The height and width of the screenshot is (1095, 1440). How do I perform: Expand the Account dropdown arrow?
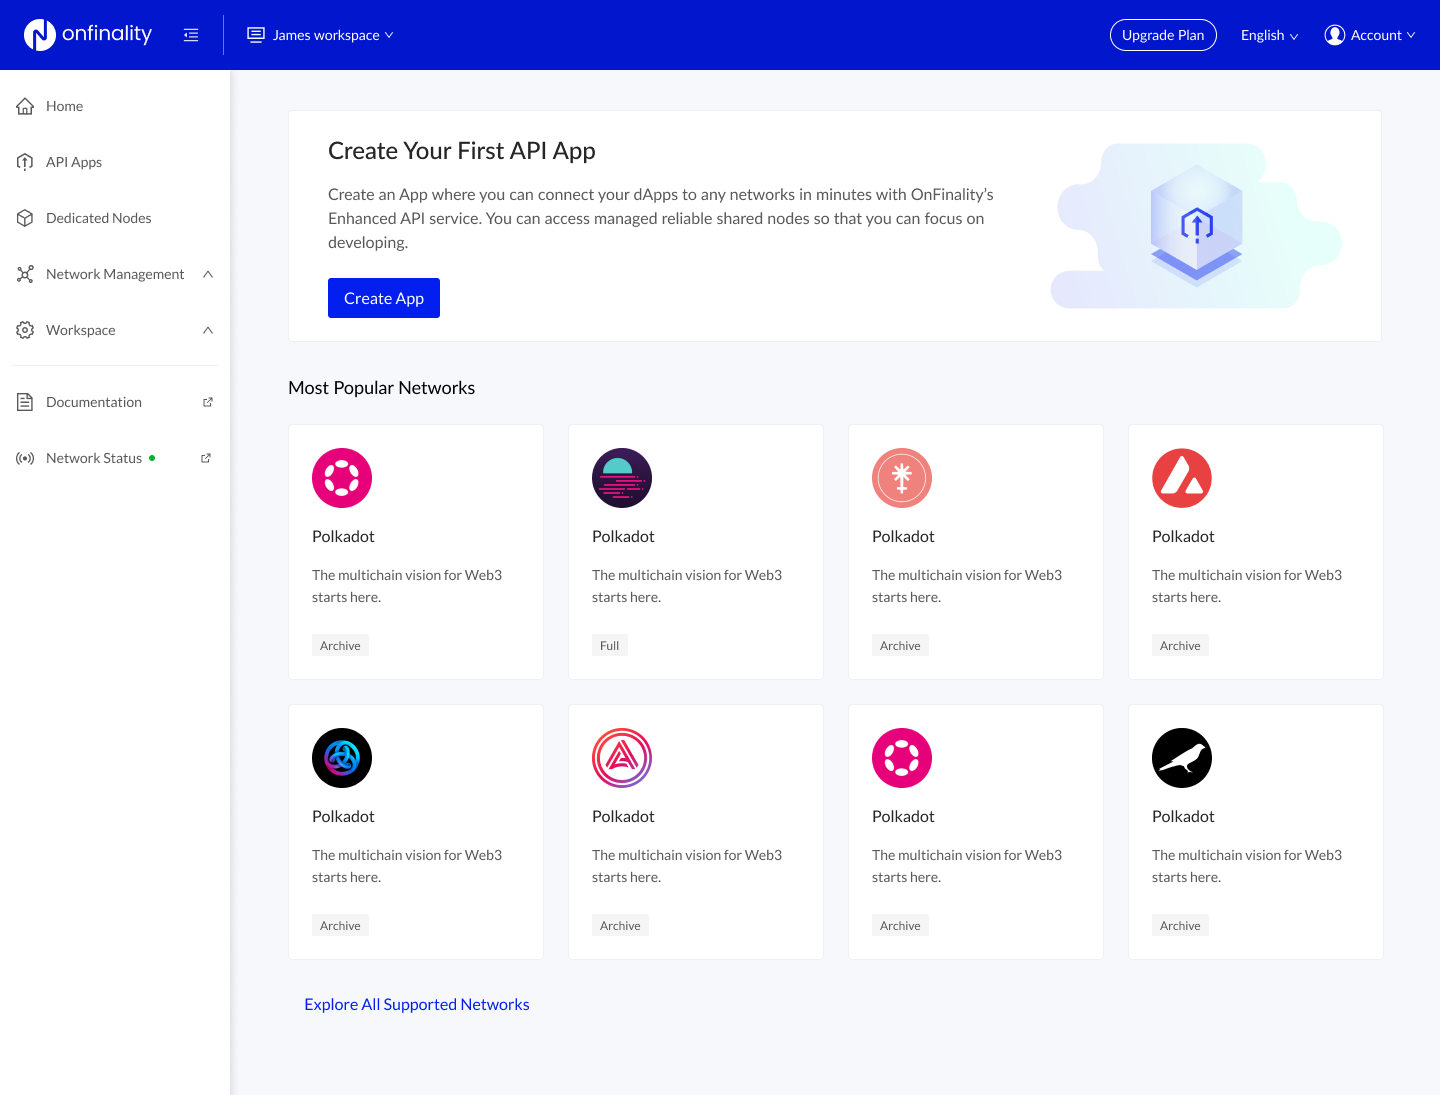point(1411,35)
